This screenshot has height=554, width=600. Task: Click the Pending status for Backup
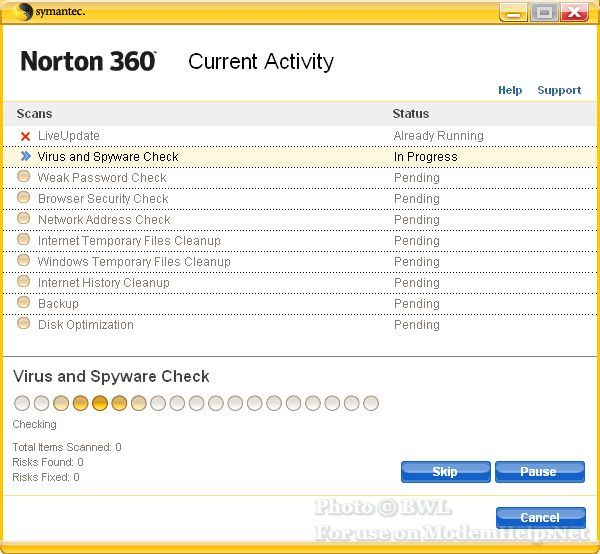[x=417, y=304]
